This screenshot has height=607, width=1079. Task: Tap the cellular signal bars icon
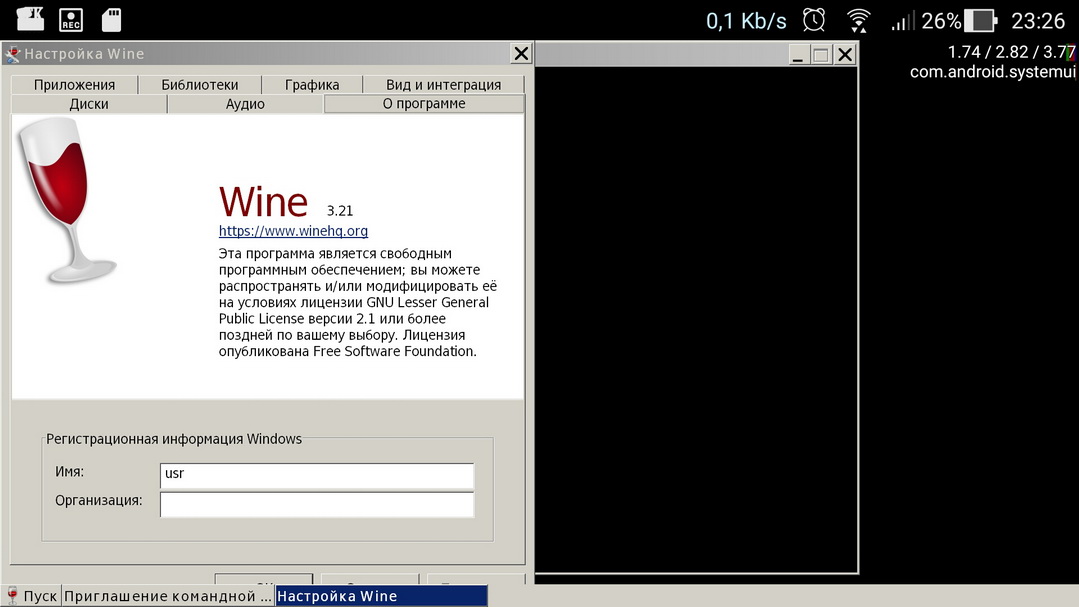click(x=902, y=21)
